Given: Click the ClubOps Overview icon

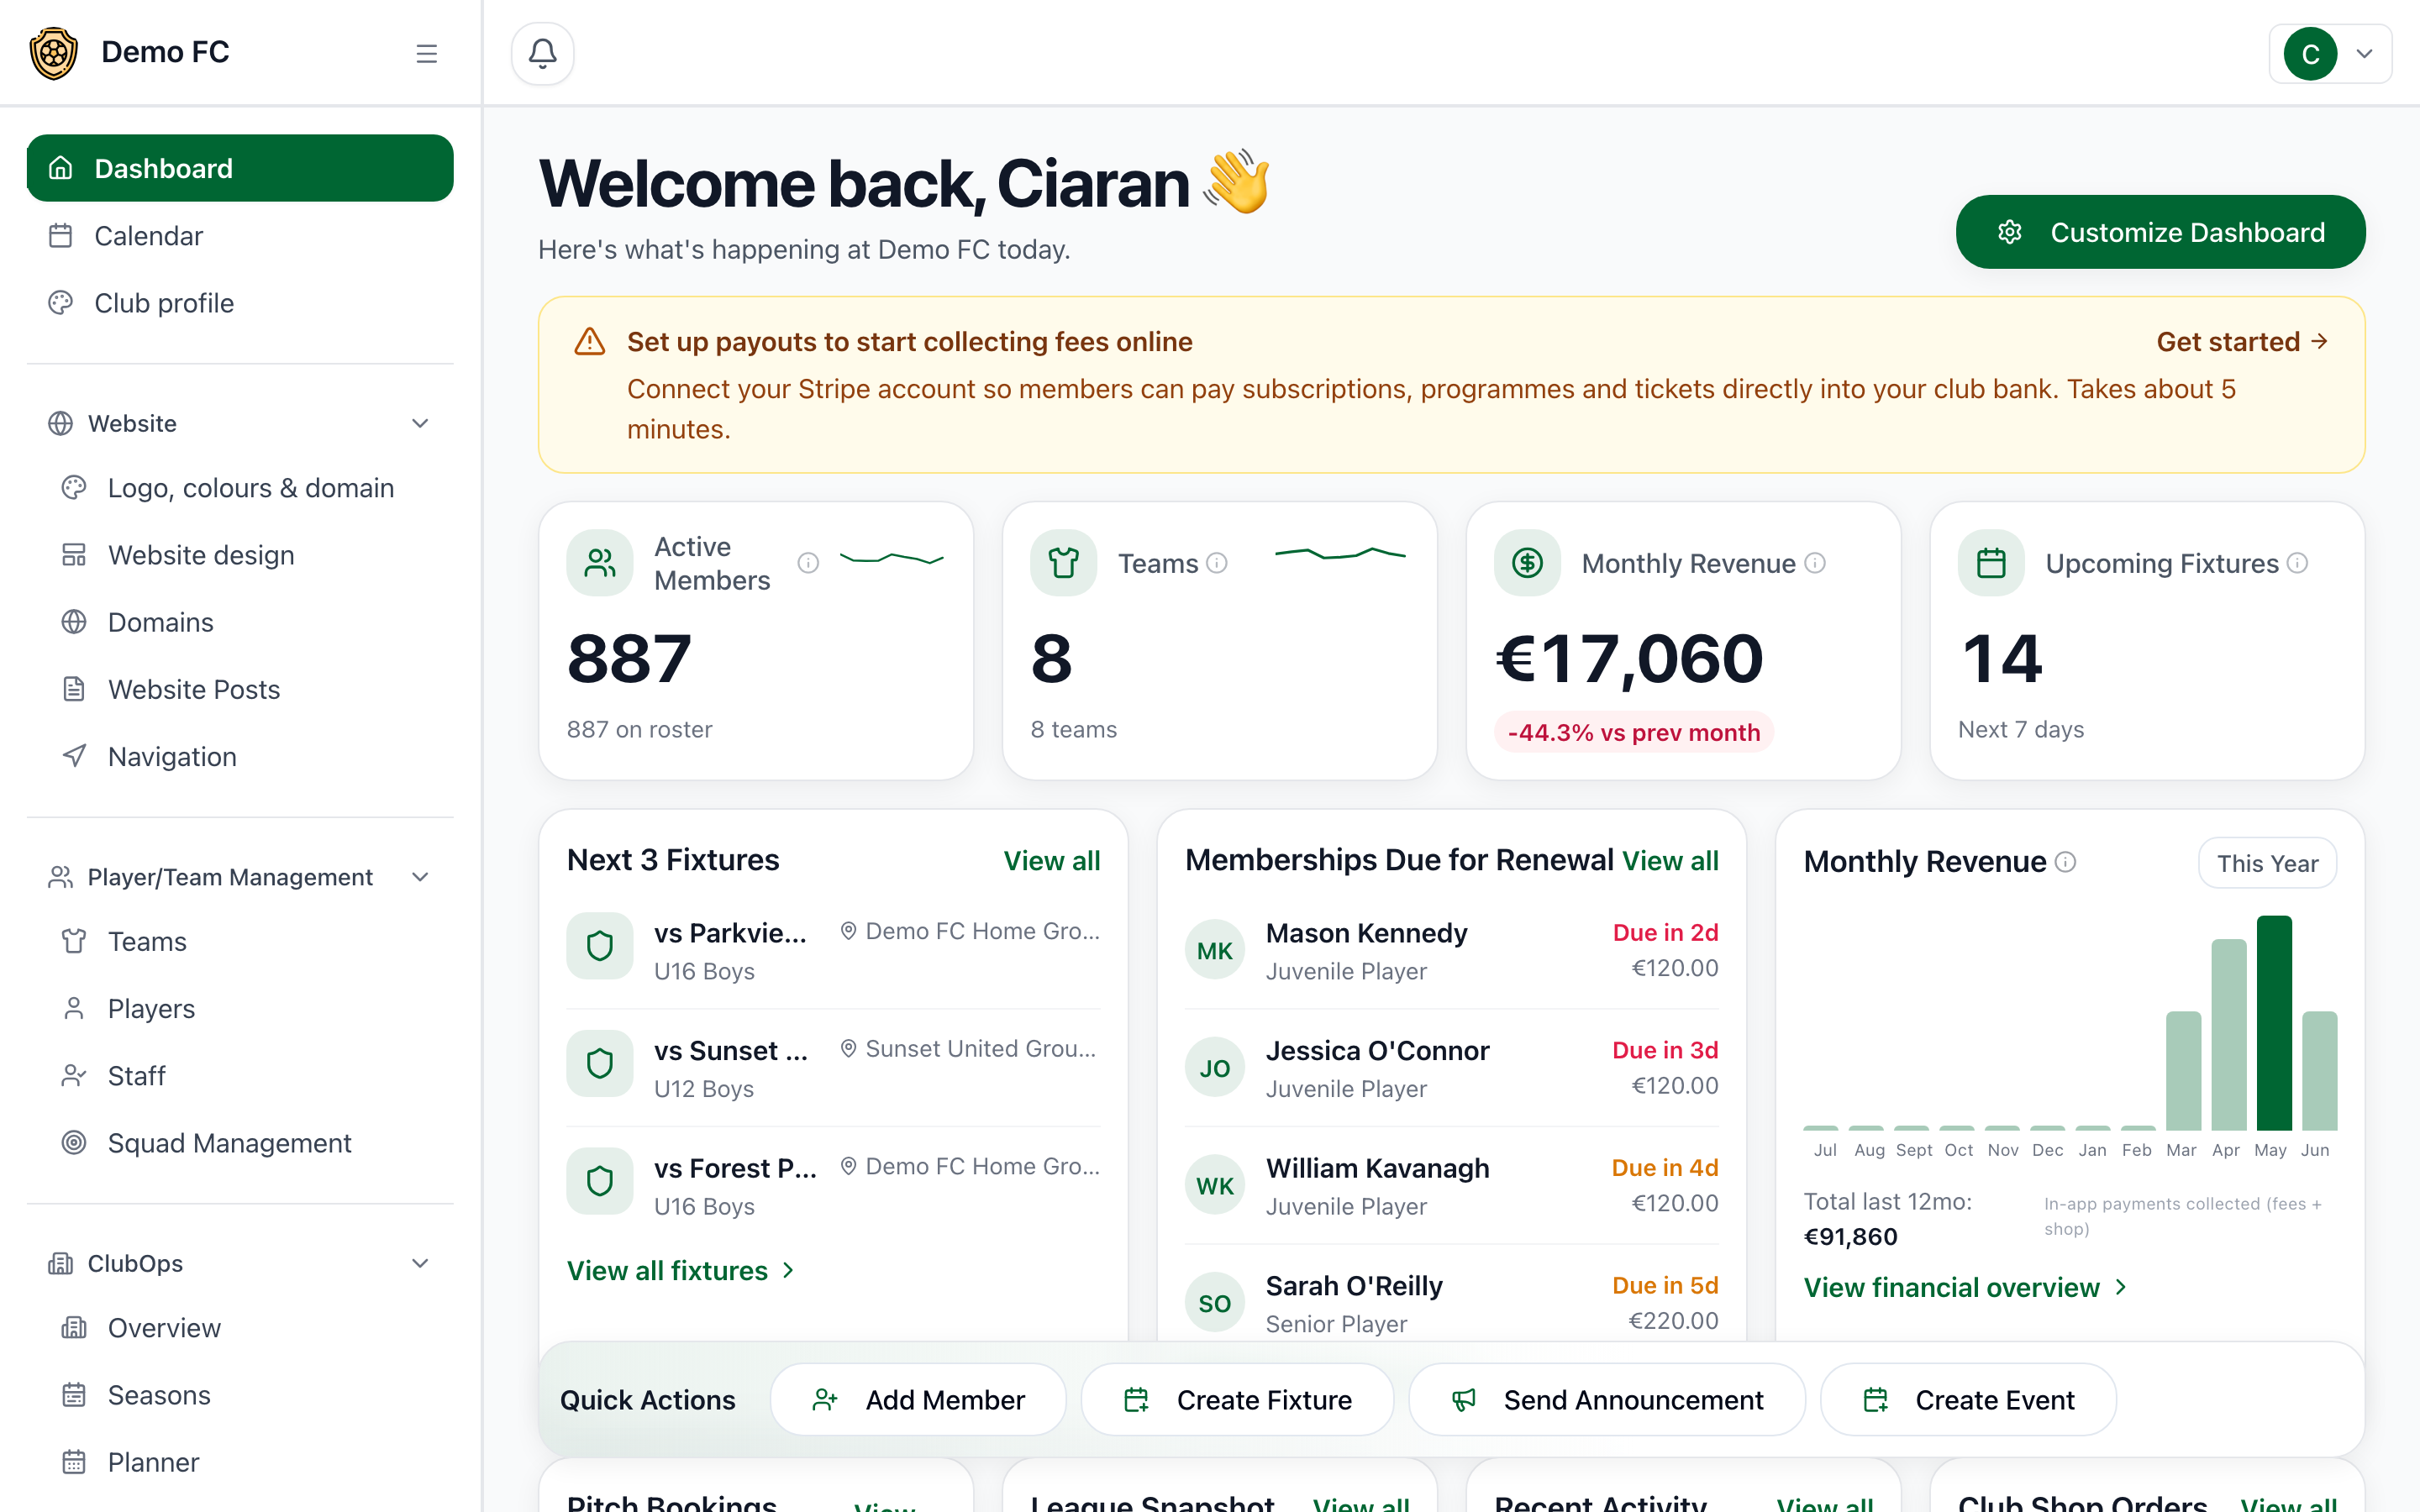Looking at the screenshot, I should [x=74, y=1327].
